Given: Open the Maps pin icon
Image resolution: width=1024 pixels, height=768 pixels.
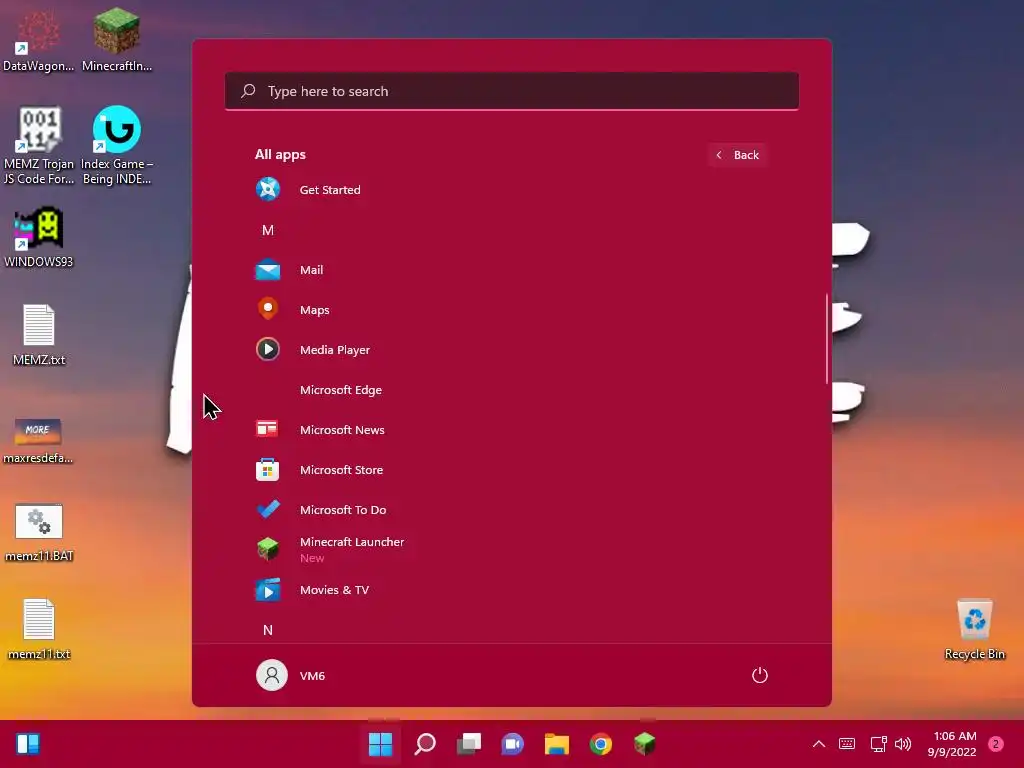Looking at the screenshot, I should (x=268, y=309).
